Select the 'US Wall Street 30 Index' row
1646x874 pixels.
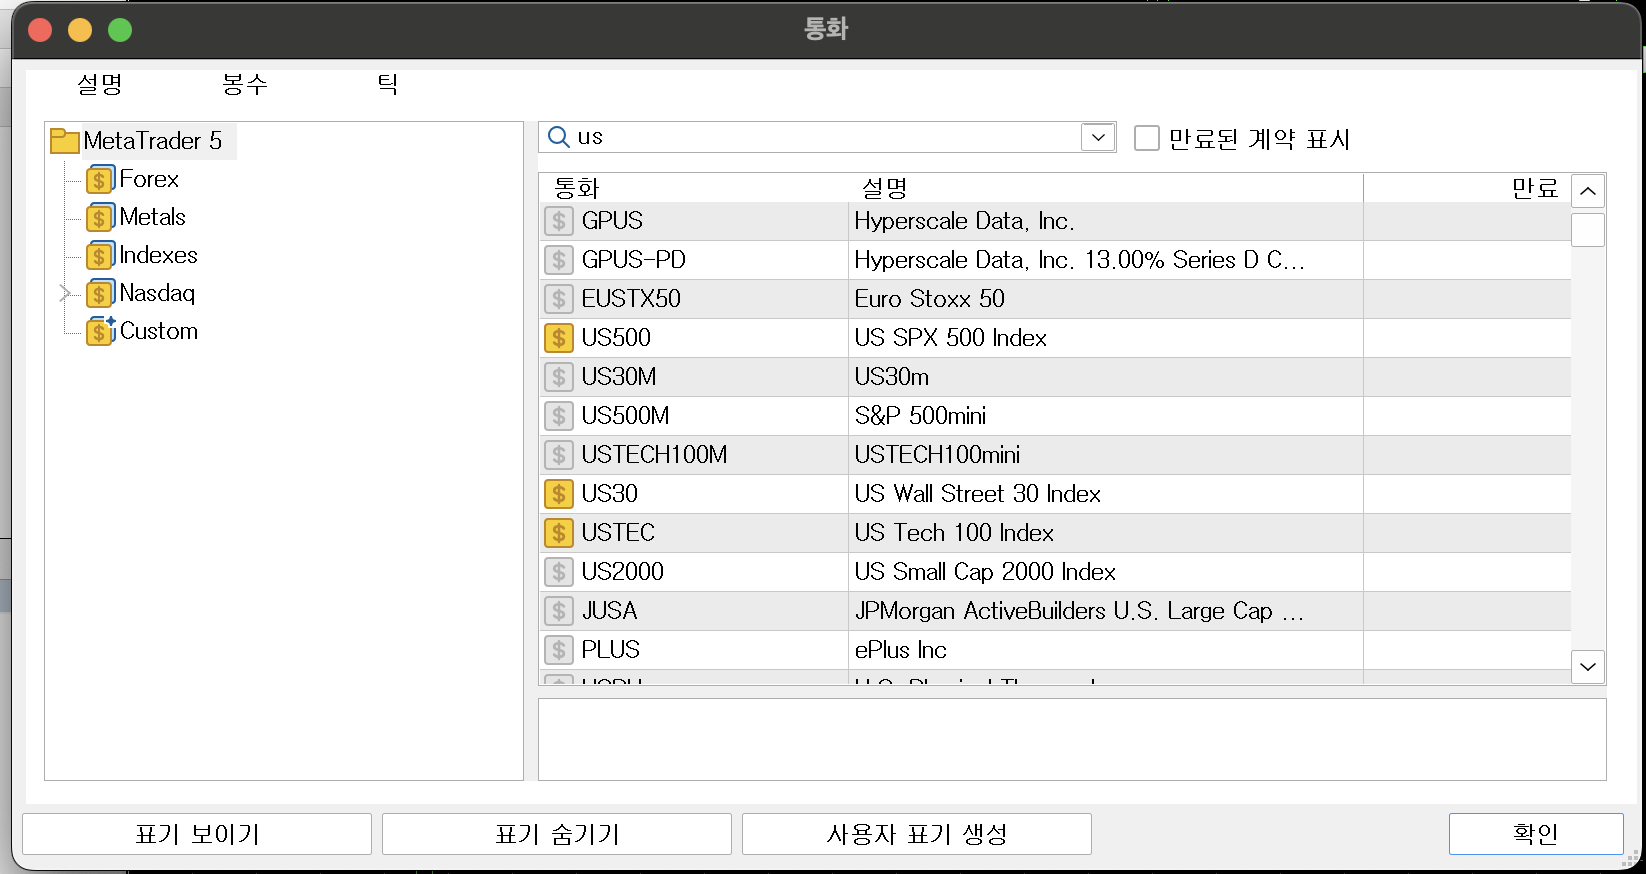[1055, 494]
